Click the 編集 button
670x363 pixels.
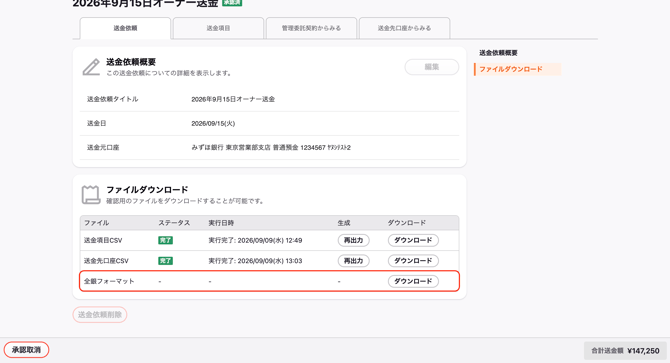pos(432,67)
